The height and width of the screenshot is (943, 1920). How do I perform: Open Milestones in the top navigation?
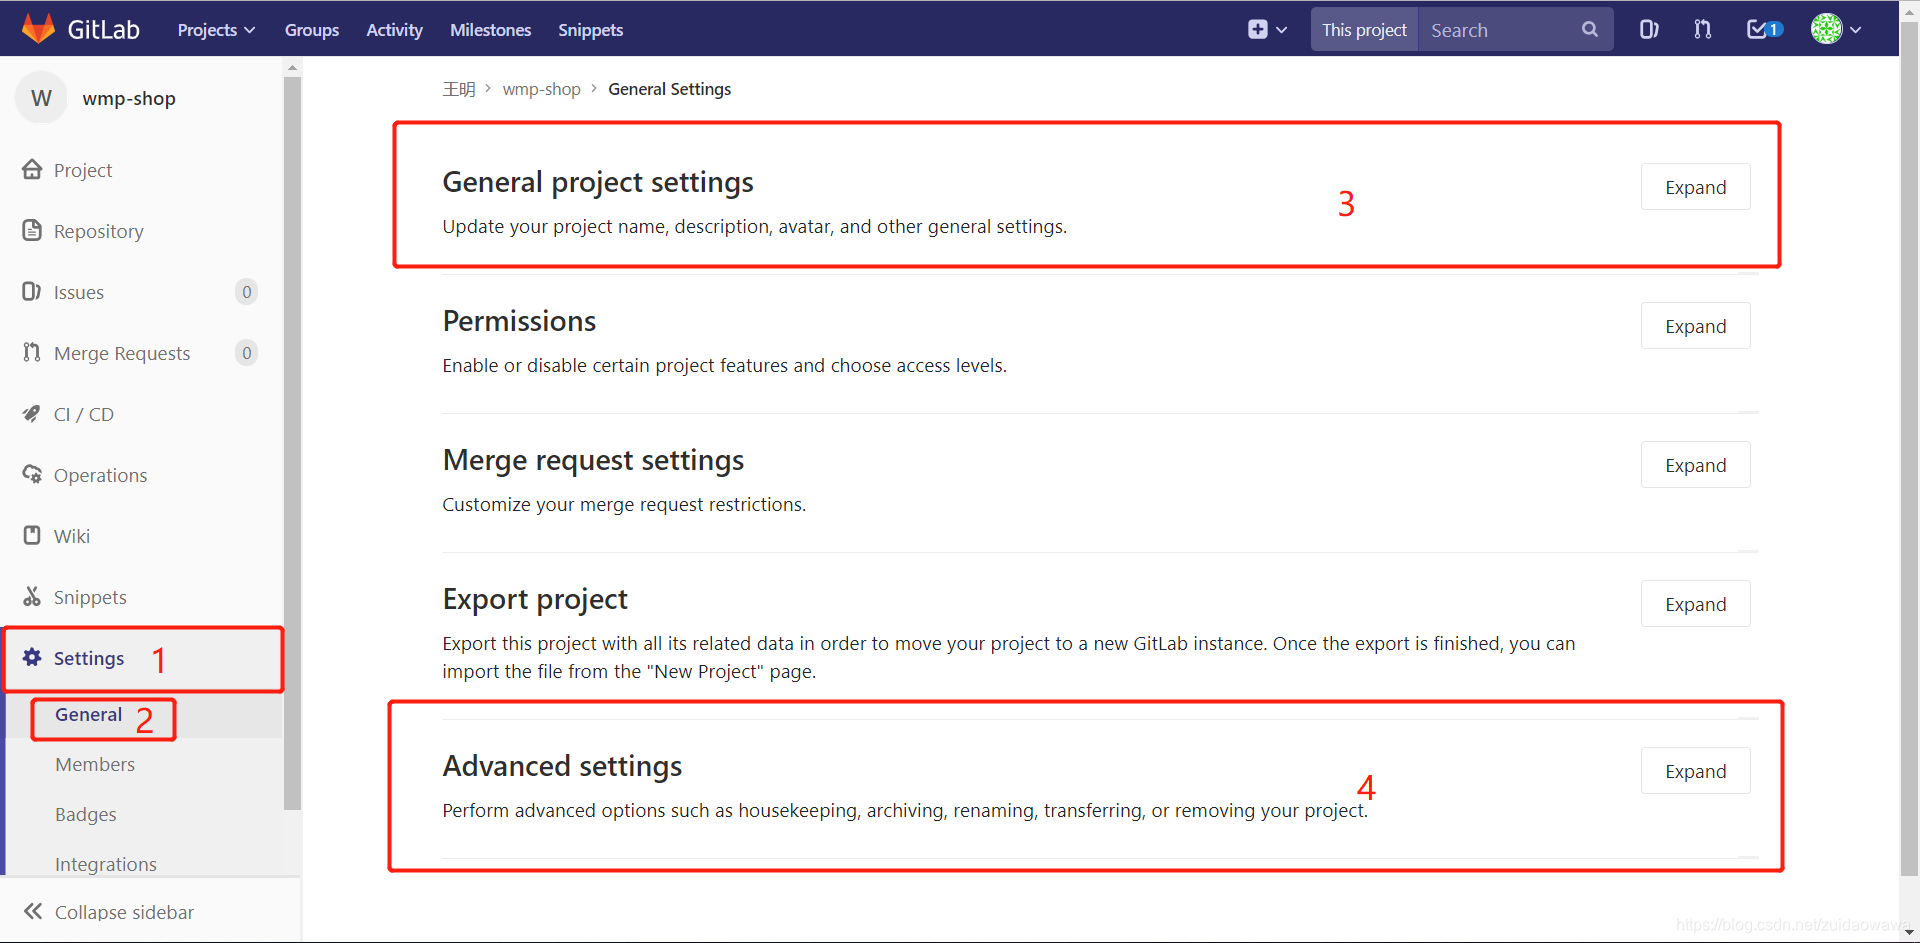pyautogui.click(x=490, y=30)
